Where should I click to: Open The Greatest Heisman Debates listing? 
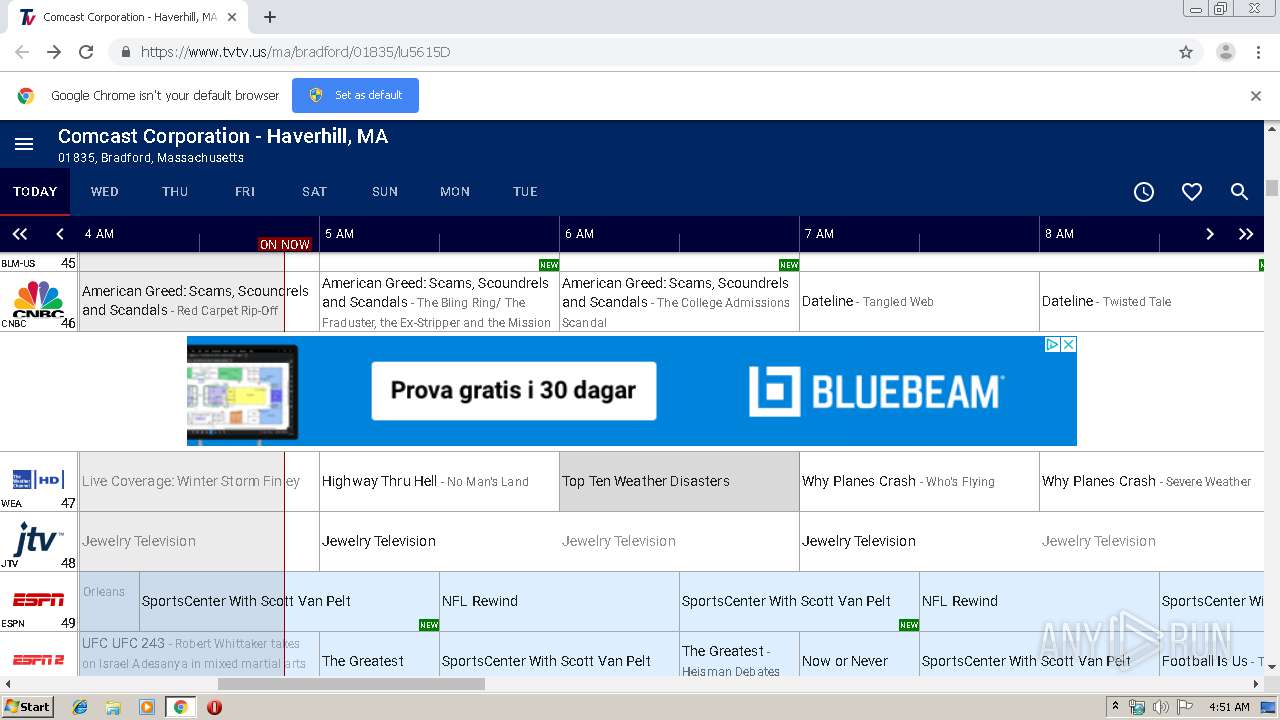pyautogui.click(x=739, y=654)
